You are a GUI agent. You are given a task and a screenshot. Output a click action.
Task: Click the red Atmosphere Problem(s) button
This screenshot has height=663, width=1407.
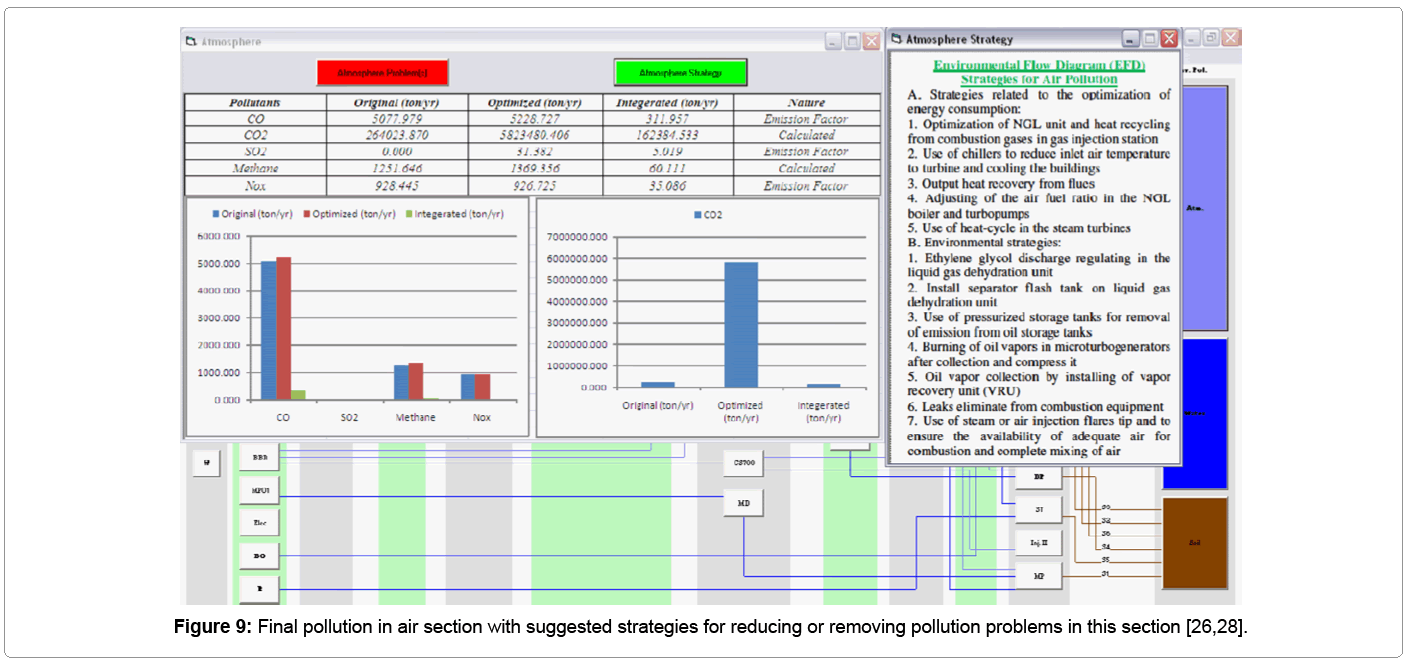coord(382,73)
